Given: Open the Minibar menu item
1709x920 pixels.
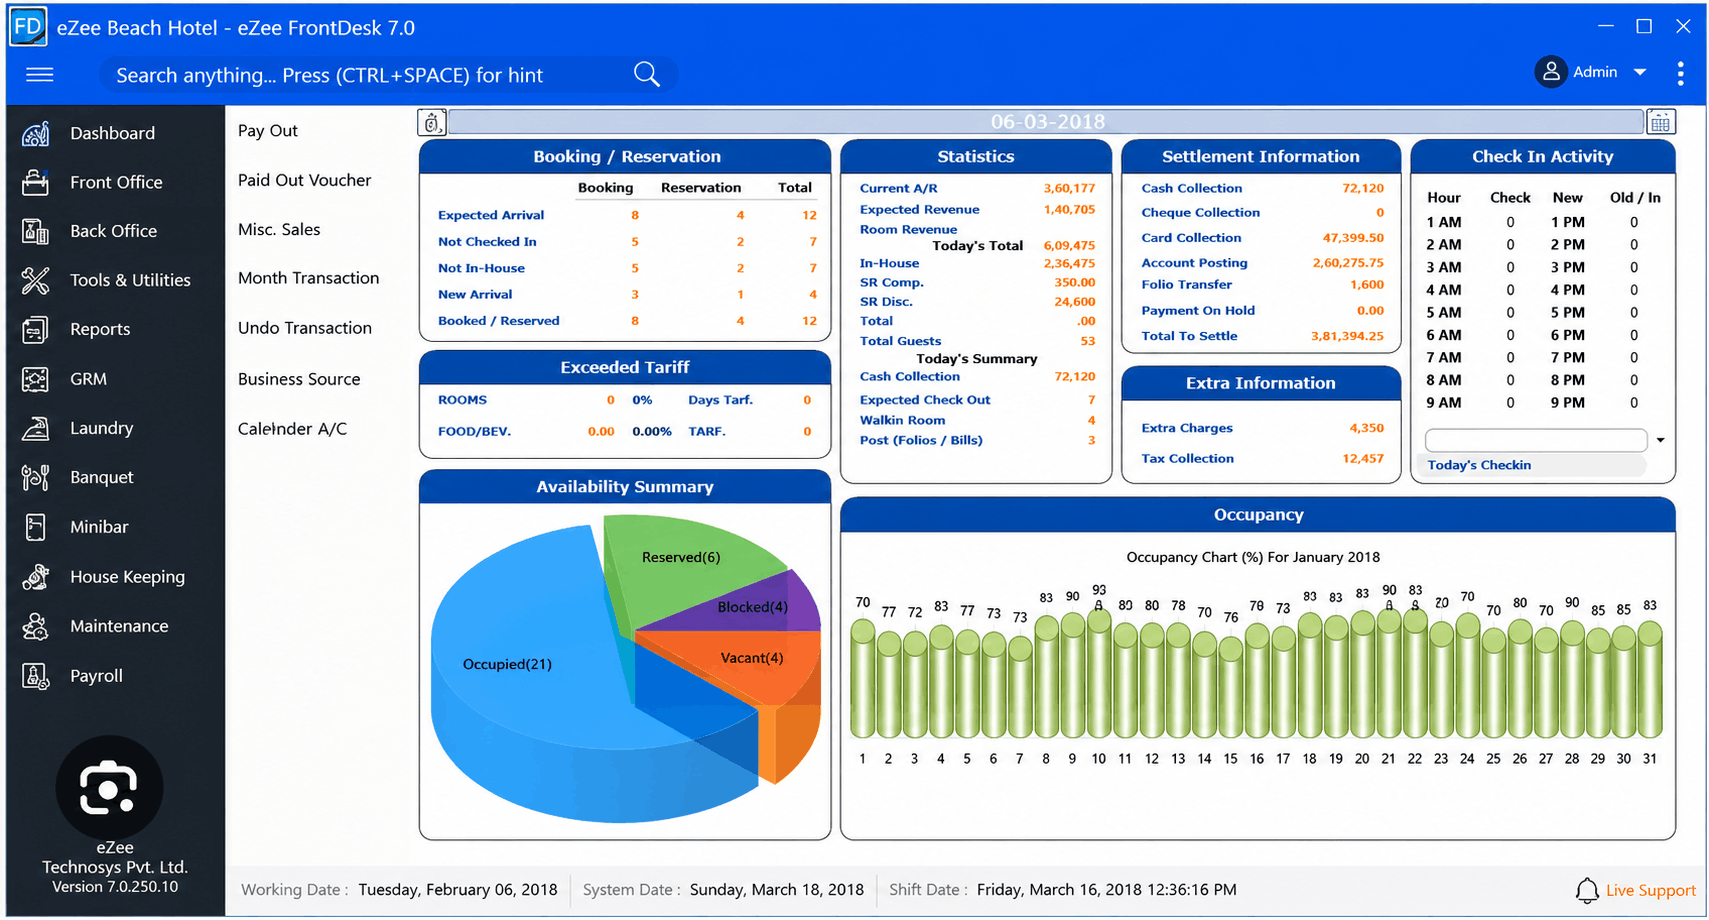Looking at the screenshot, I should [99, 527].
